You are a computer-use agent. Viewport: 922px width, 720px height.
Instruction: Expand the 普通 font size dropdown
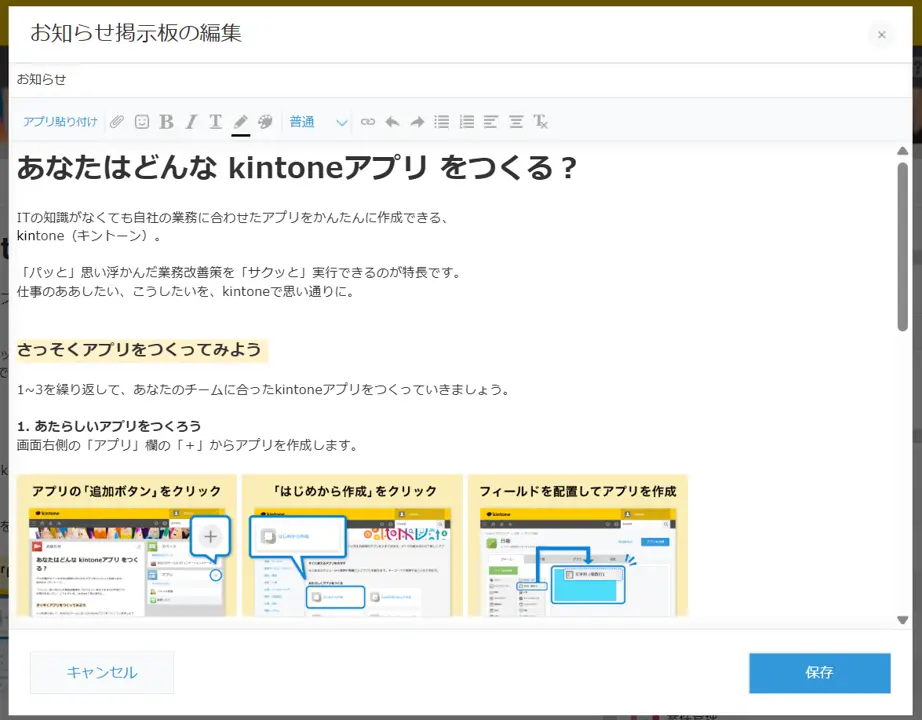tap(318, 122)
